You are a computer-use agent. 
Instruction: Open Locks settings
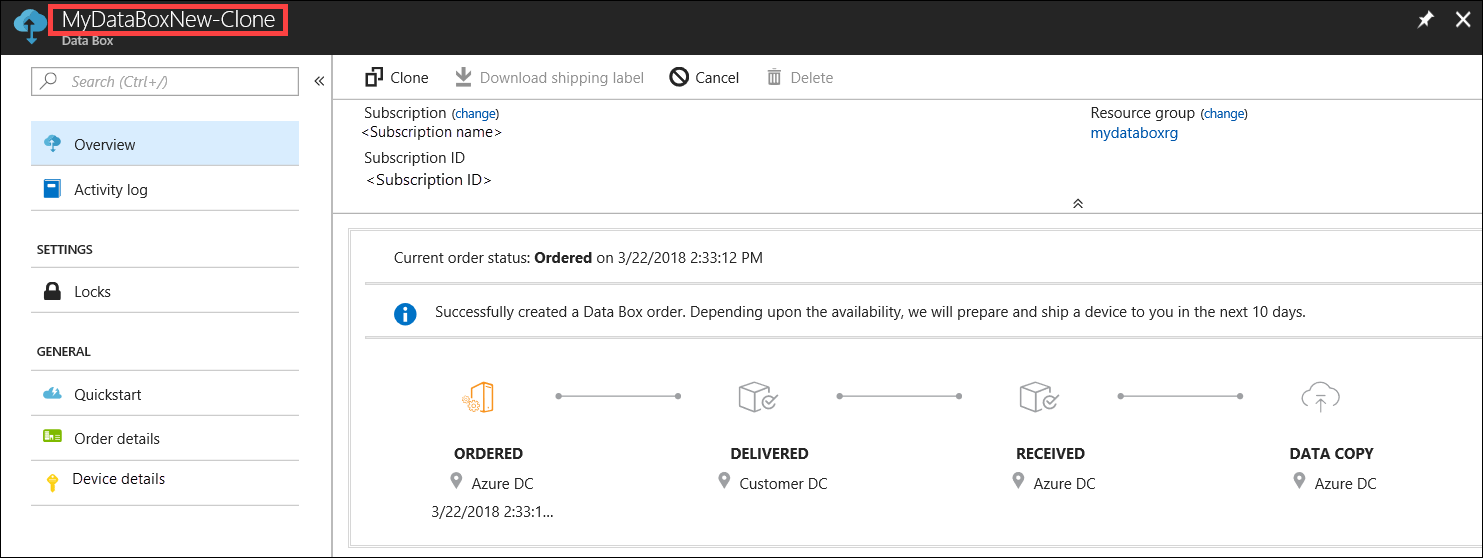(165, 291)
